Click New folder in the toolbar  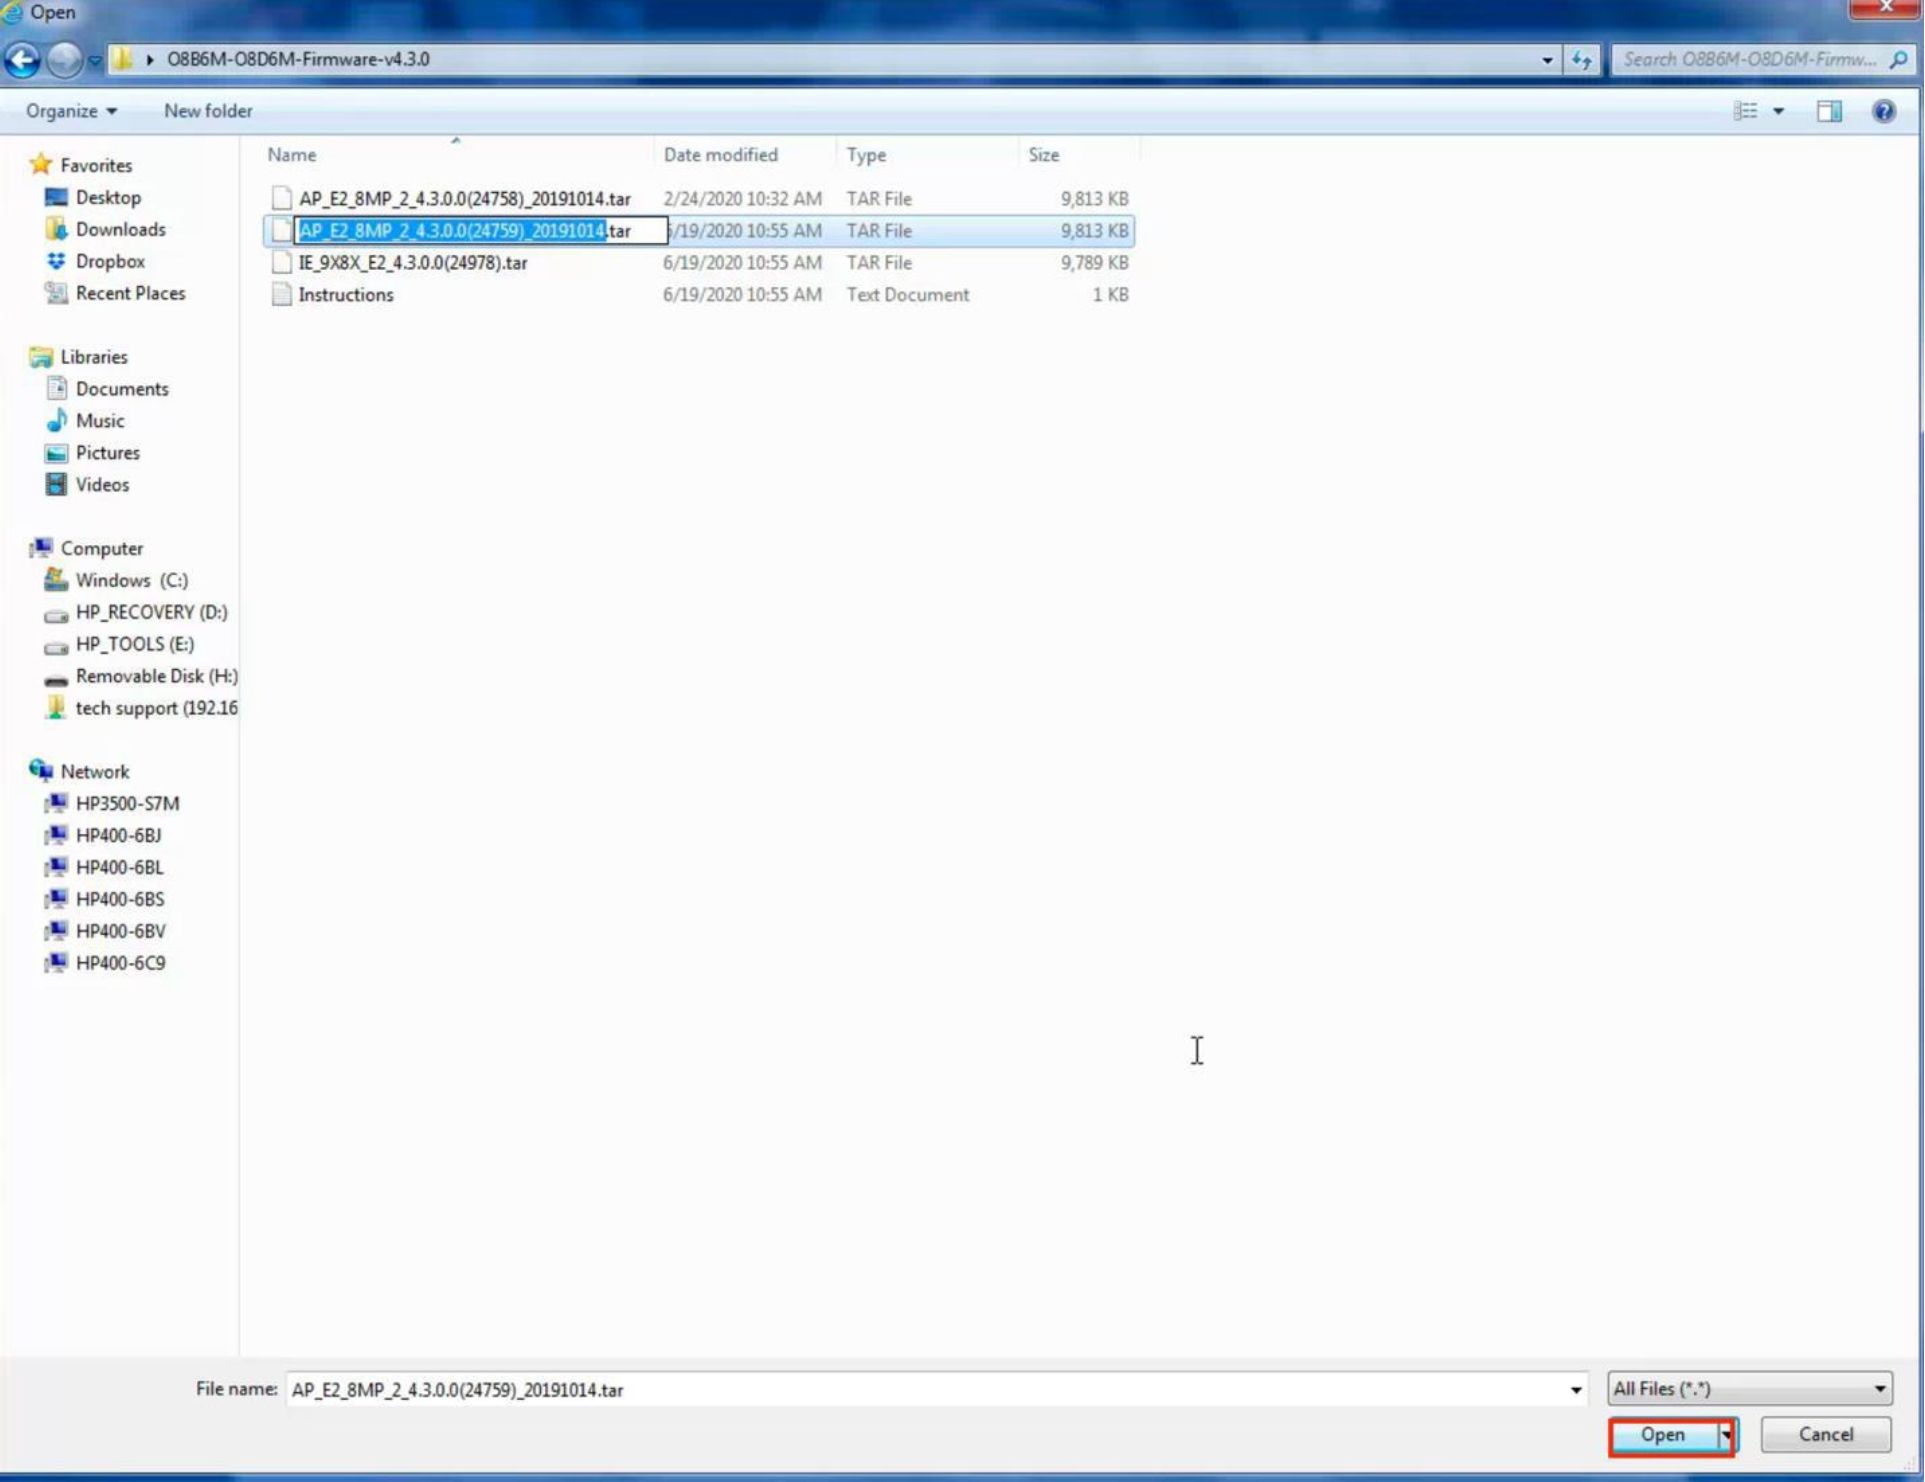pos(208,111)
